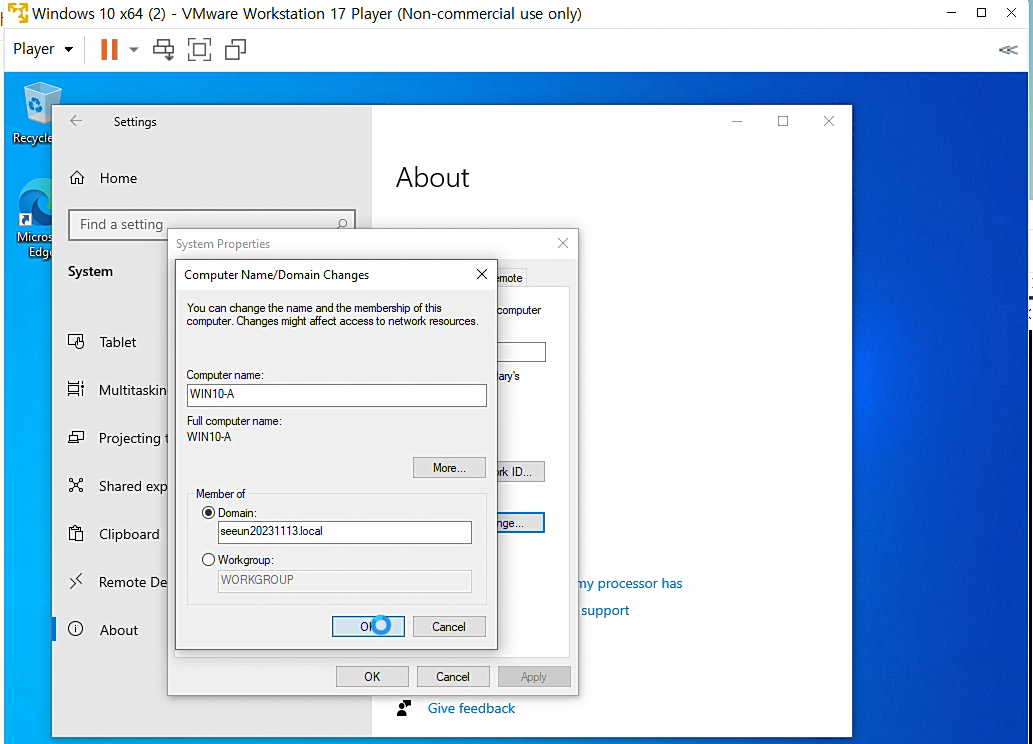Screen dimensions: 1033x744
Task: Click the Tablet icon in sidebar
Action: [x=76, y=341]
